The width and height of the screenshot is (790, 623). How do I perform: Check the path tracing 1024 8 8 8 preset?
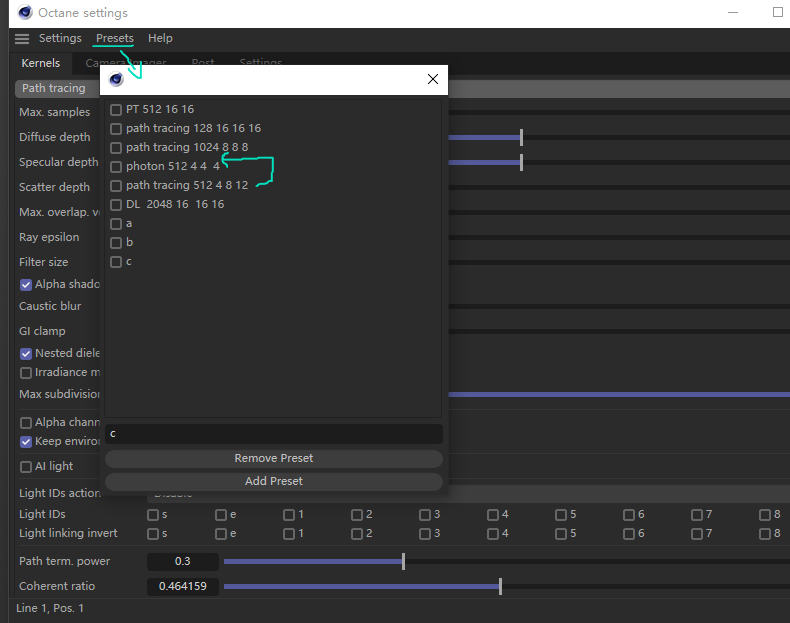[116, 148]
